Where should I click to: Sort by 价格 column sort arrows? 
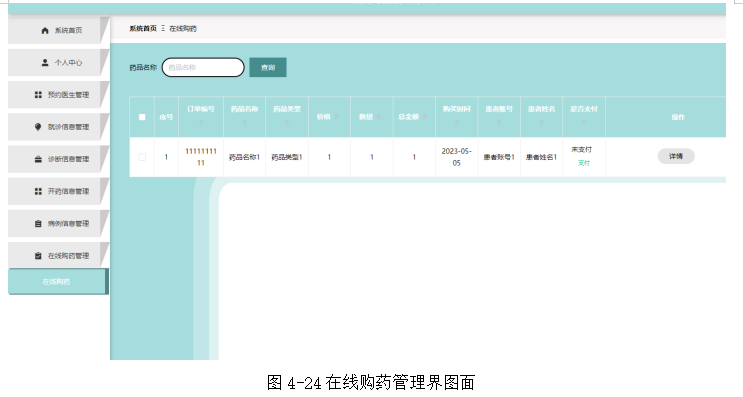[x=336, y=117]
